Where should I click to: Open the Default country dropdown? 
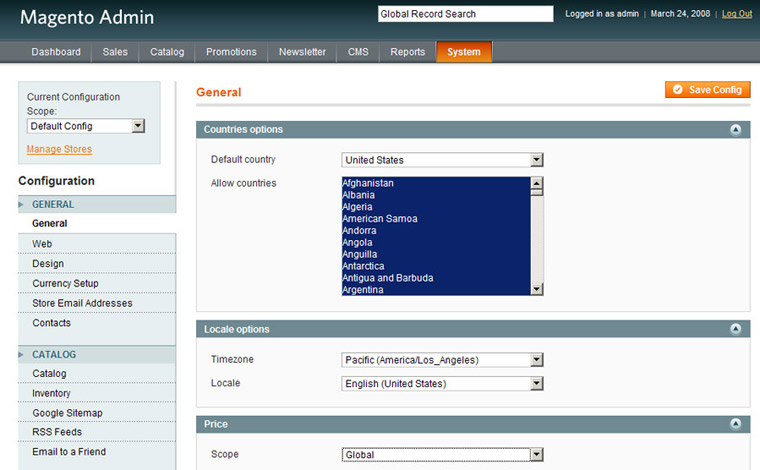[442, 160]
